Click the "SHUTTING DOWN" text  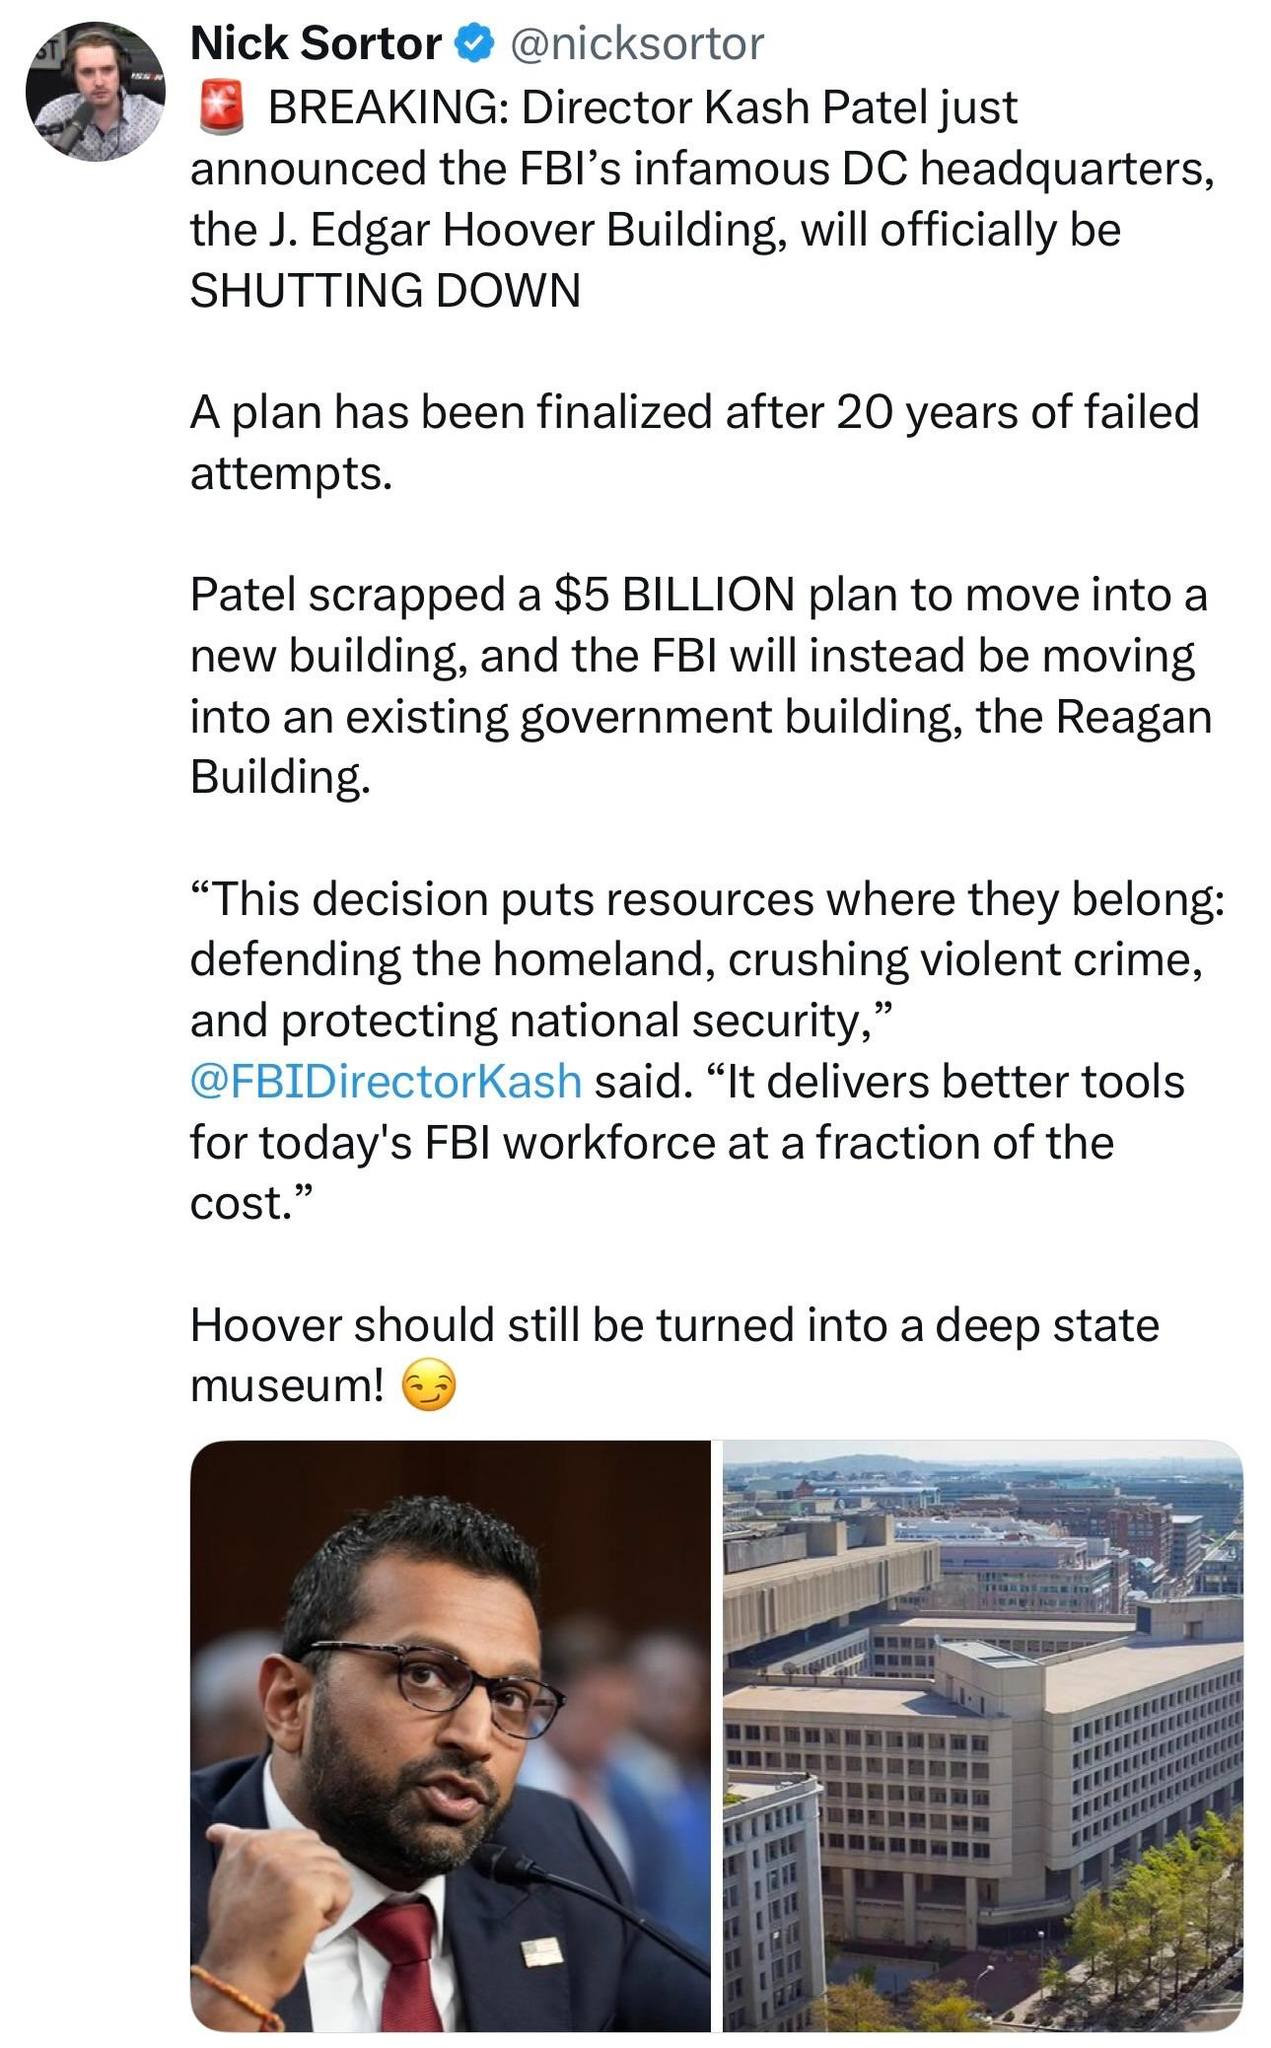pyautogui.click(x=385, y=291)
